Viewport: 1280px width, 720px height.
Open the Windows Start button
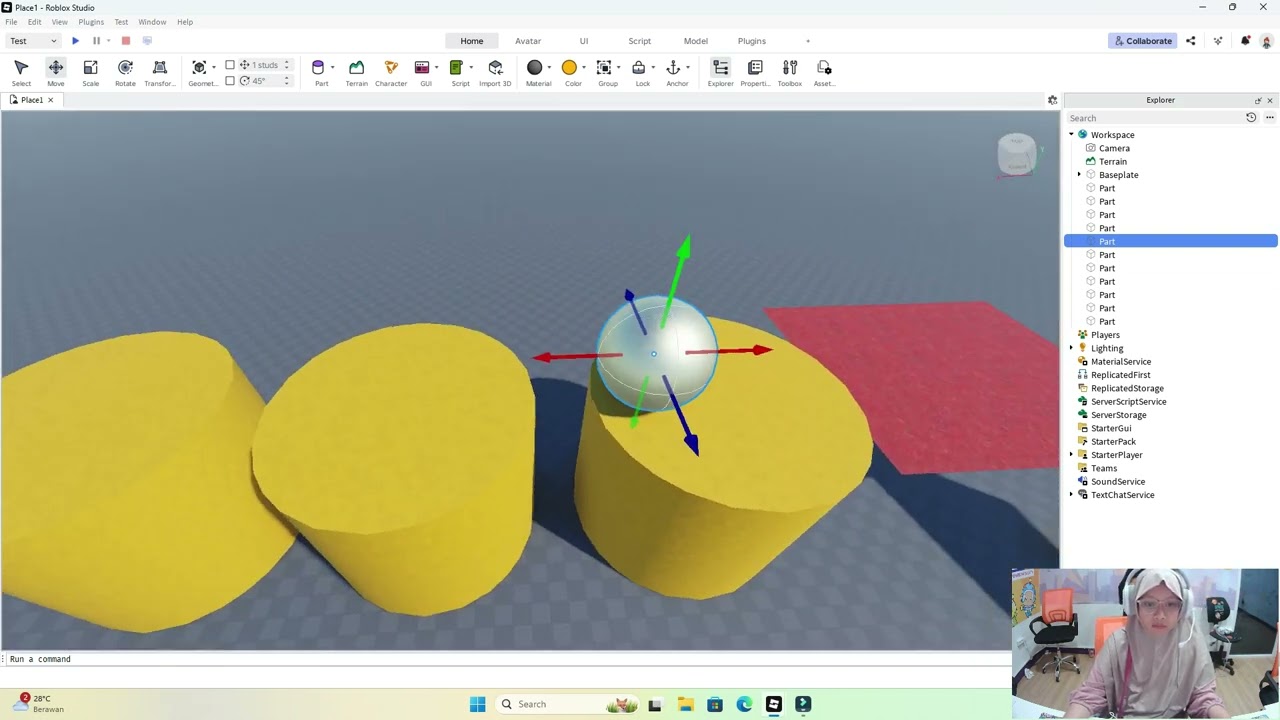(x=477, y=704)
